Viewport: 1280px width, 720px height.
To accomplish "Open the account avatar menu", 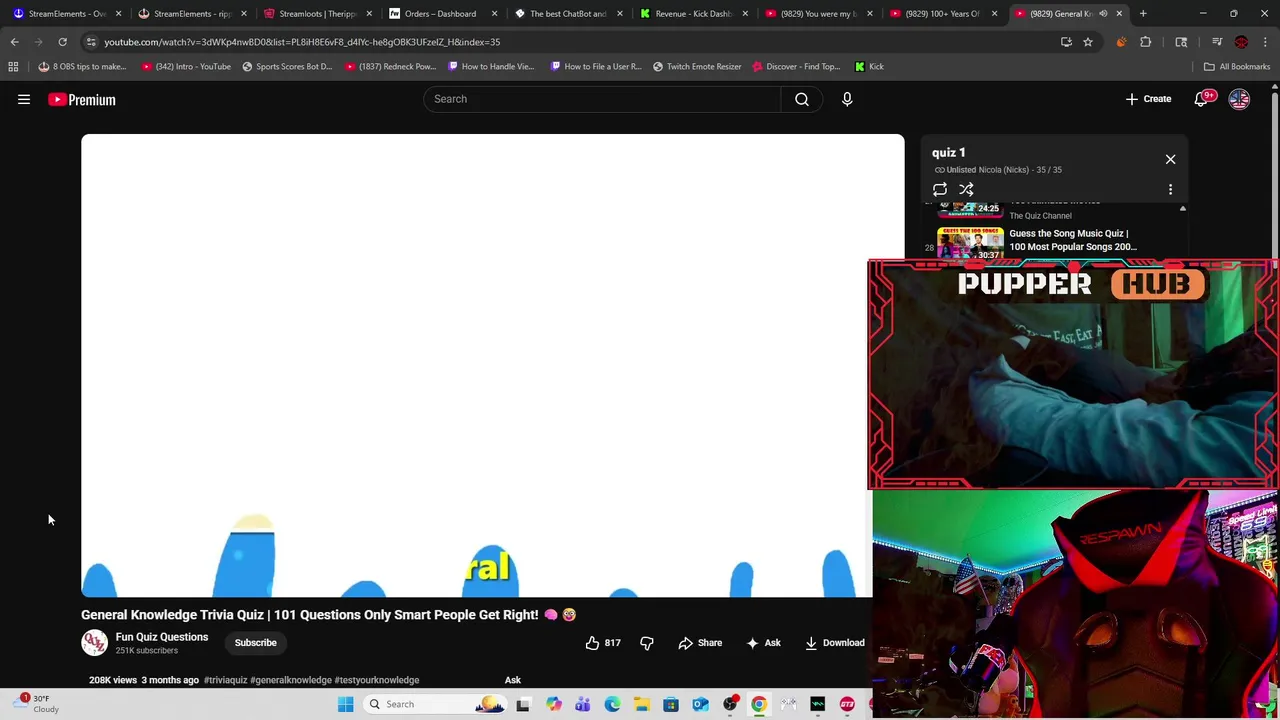I will point(1239,99).
